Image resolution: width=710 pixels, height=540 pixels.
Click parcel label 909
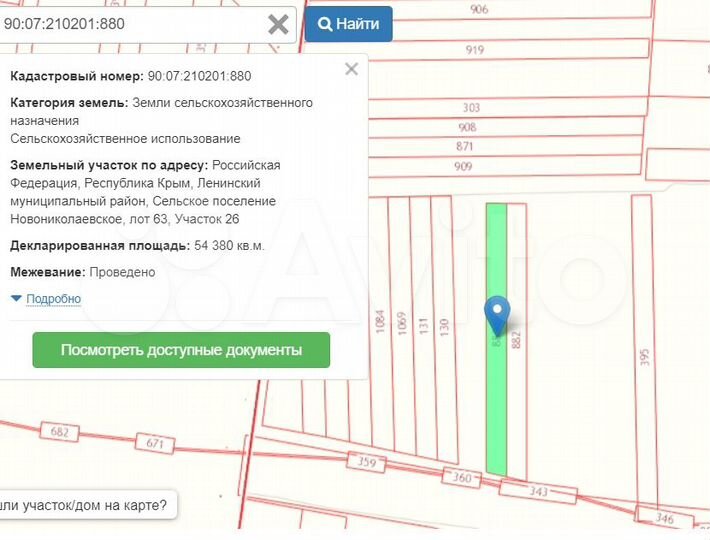pos(463,166)
